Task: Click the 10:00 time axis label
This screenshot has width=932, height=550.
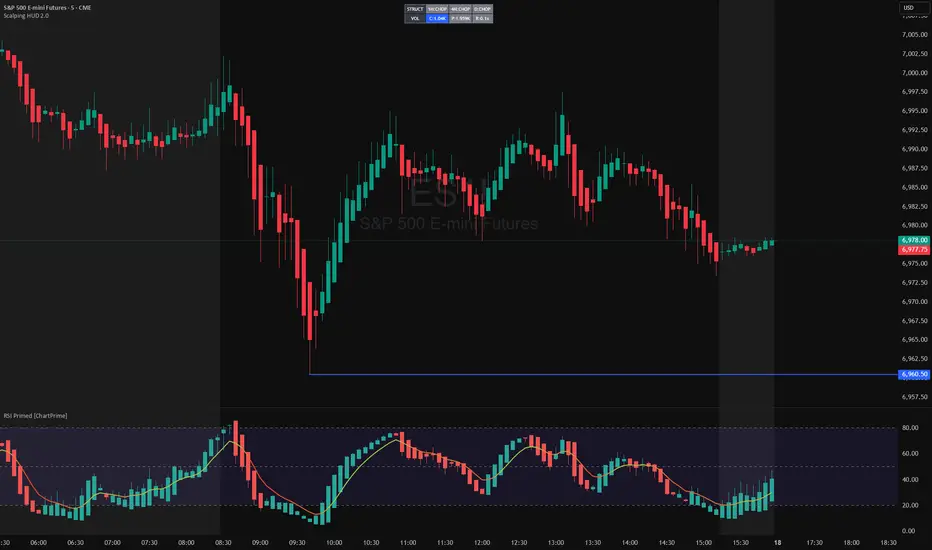Action: 334,542
